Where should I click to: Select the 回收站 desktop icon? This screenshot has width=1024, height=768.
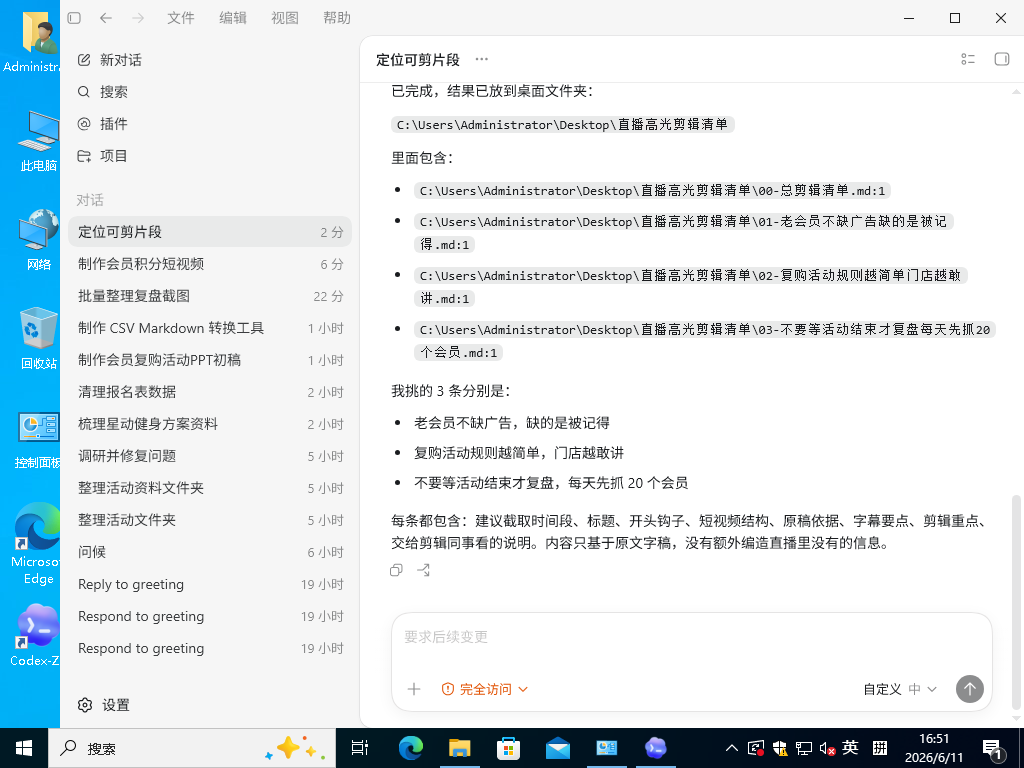39,338
